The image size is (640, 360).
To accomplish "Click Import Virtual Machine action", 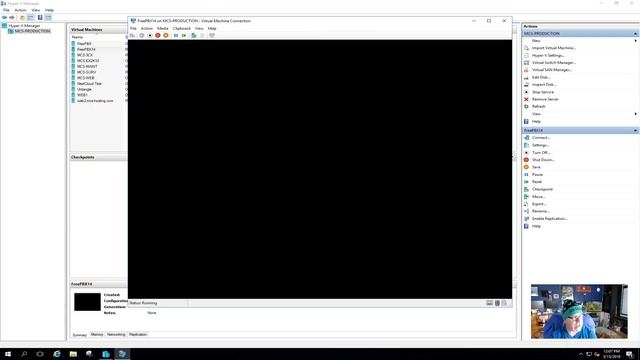I will [553, 48].
